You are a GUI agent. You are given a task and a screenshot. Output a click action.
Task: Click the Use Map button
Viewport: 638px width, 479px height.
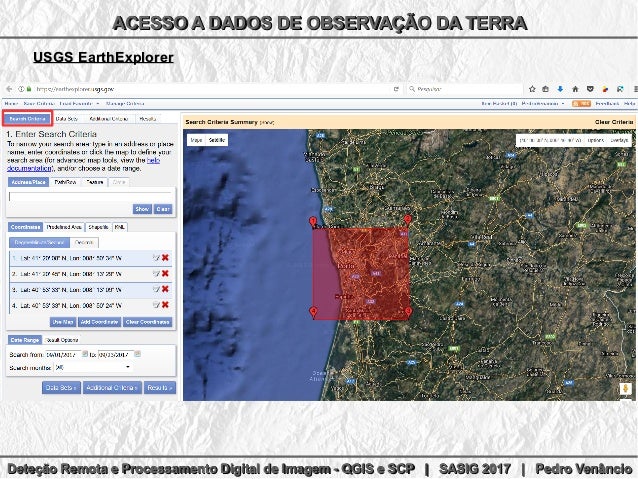click(x=63, y=322)
